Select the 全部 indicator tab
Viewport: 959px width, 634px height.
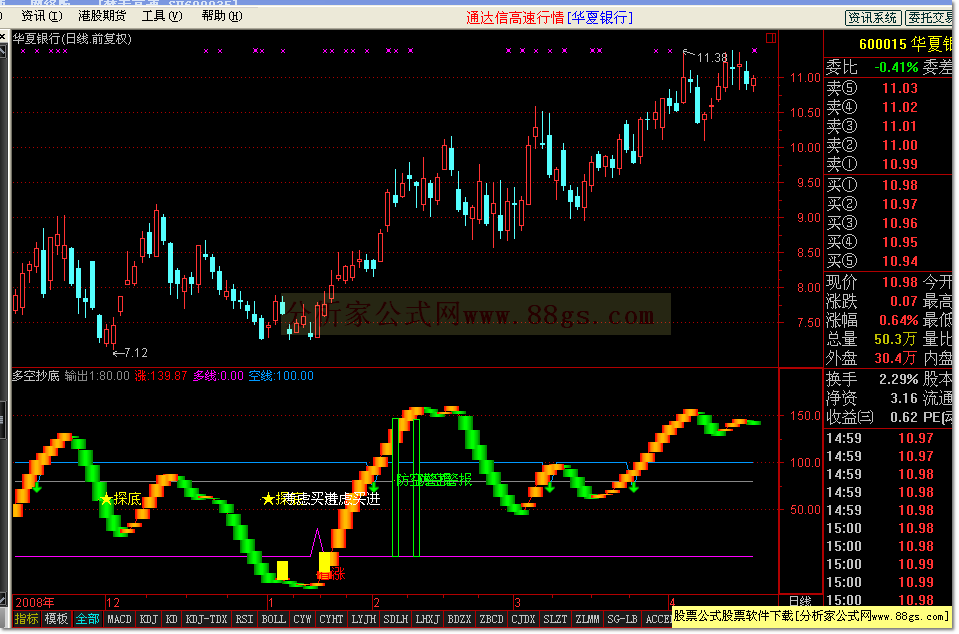pyautogui.click(x=87, y=619)
